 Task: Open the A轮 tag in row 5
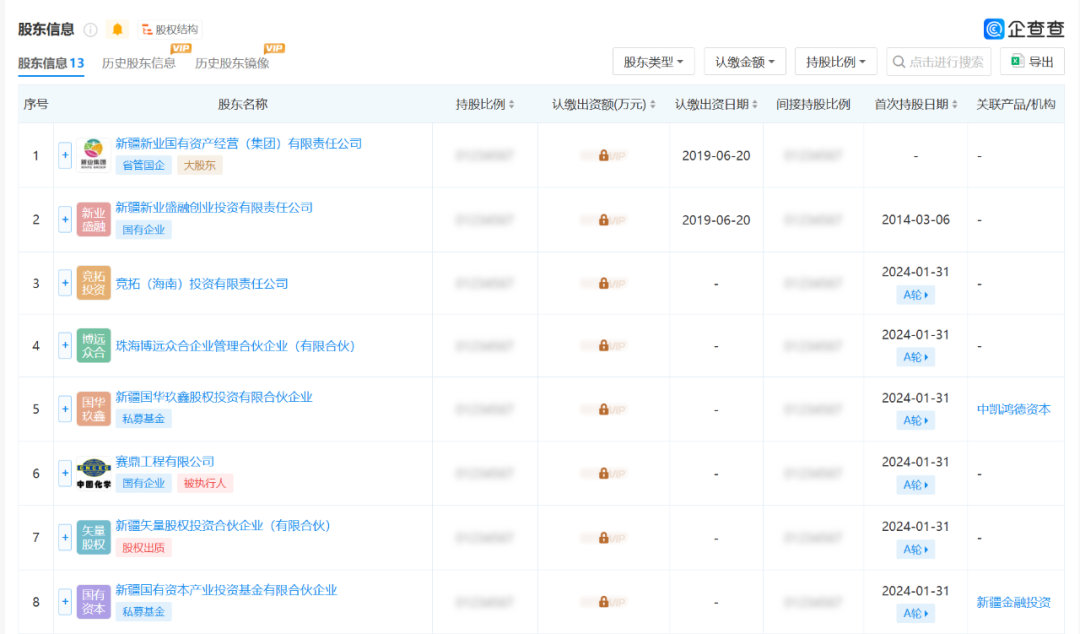(915, 420)
